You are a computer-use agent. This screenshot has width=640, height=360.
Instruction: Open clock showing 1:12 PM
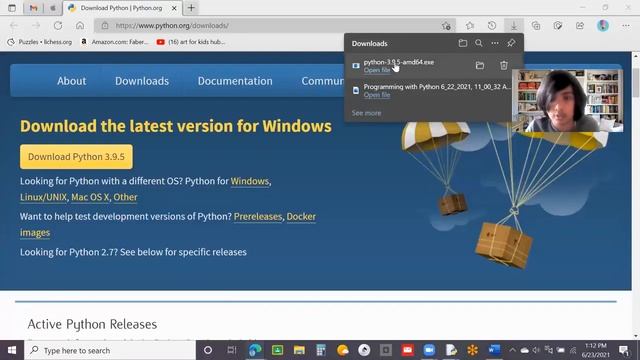596,350
